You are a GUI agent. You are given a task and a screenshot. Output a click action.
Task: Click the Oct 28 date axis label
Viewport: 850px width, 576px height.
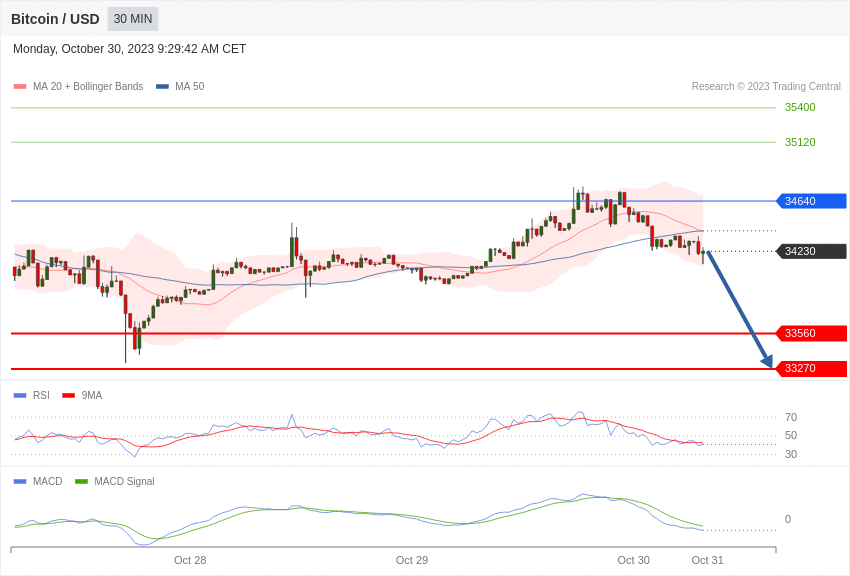coord(190,560)
